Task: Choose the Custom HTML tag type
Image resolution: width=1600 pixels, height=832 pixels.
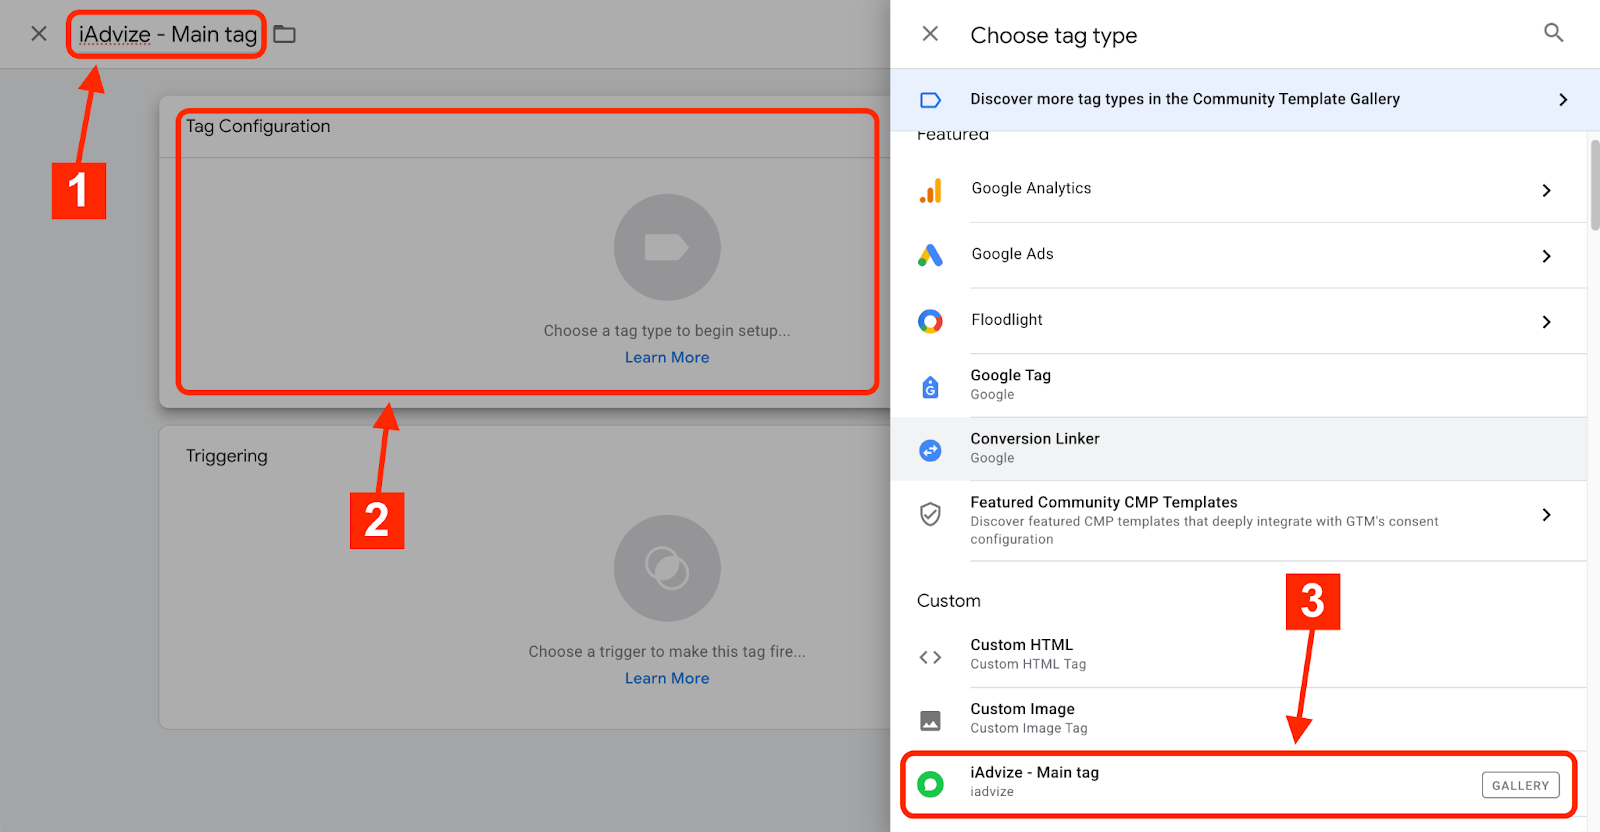Action: (x=1021, y=646)
